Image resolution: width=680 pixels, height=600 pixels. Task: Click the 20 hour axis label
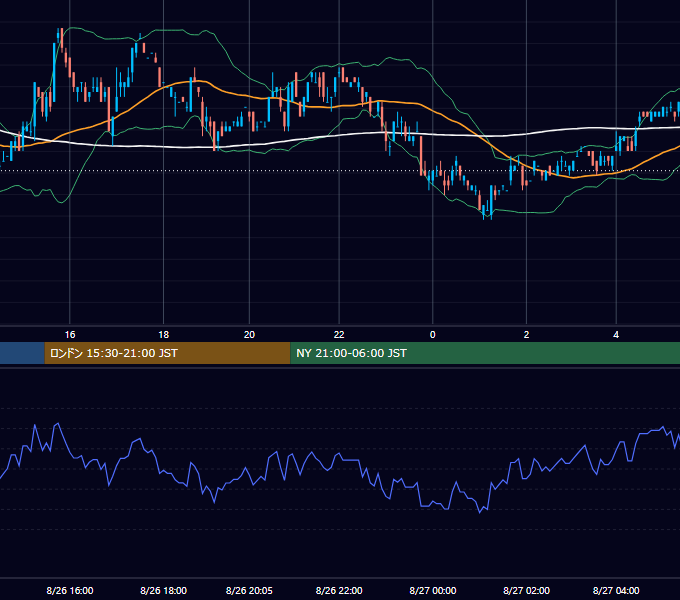pyautogui.click(x=249, y=335)
